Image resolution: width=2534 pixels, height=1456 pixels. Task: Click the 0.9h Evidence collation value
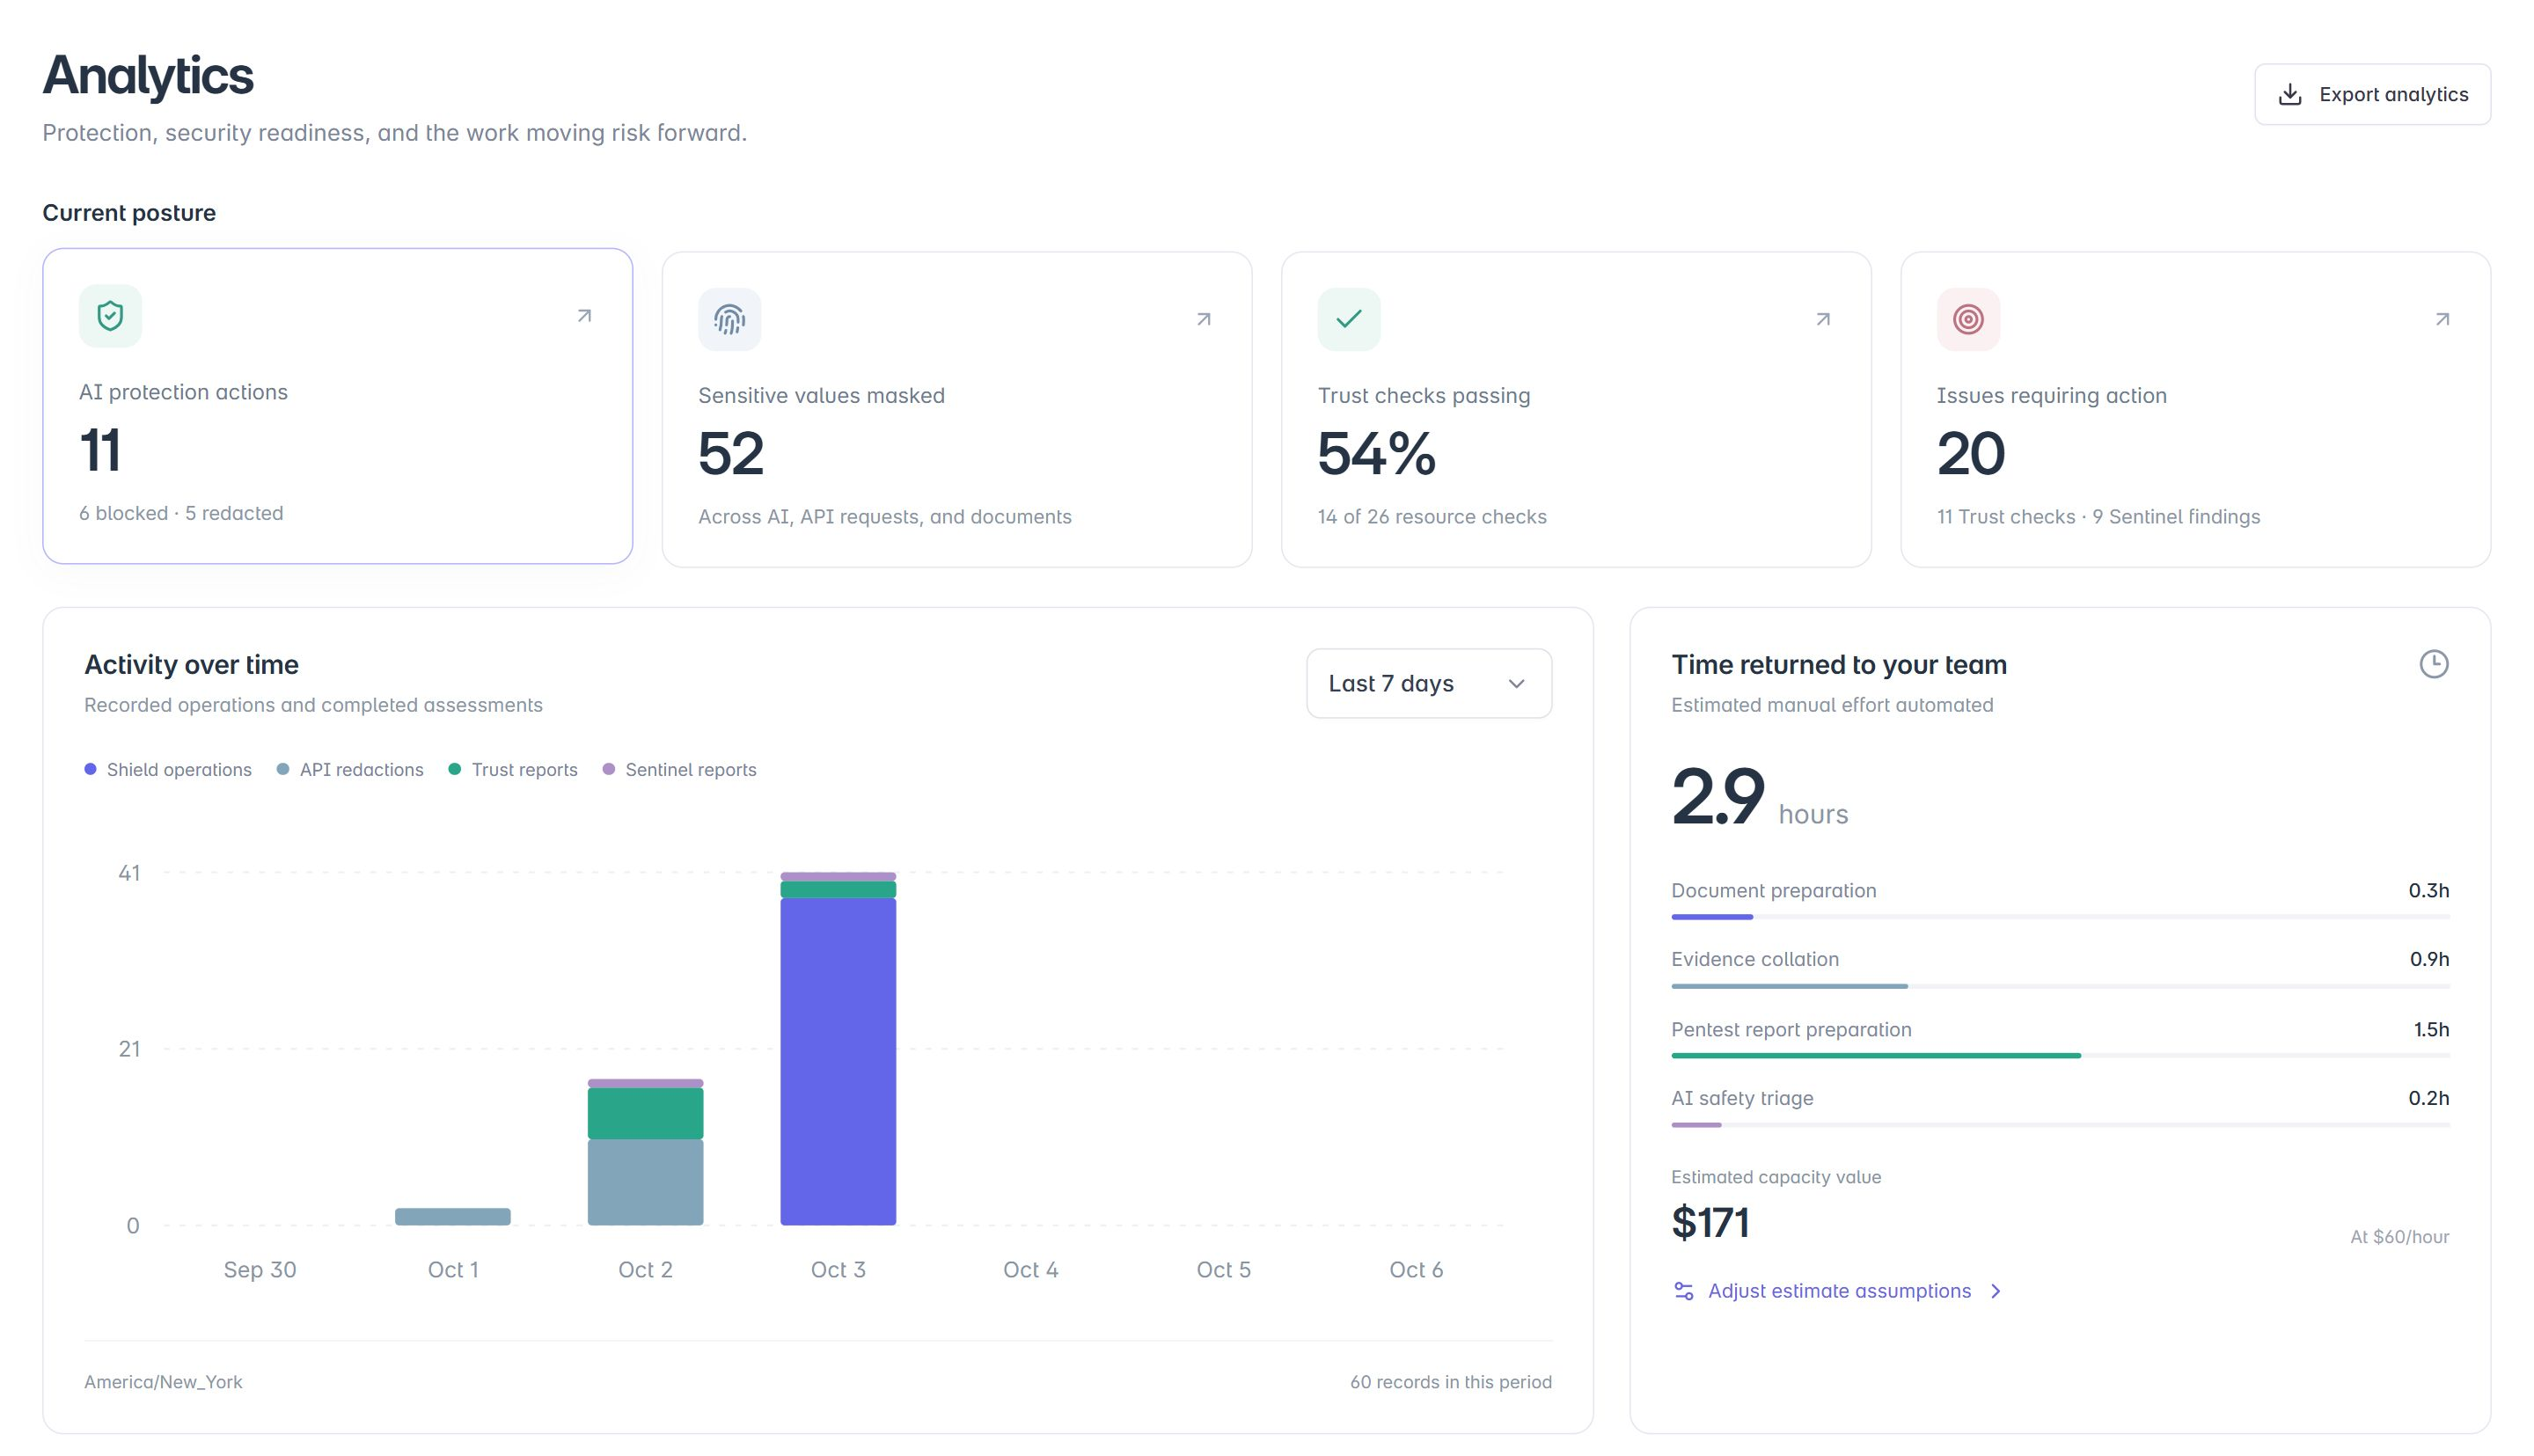[x=2428, y=959]
